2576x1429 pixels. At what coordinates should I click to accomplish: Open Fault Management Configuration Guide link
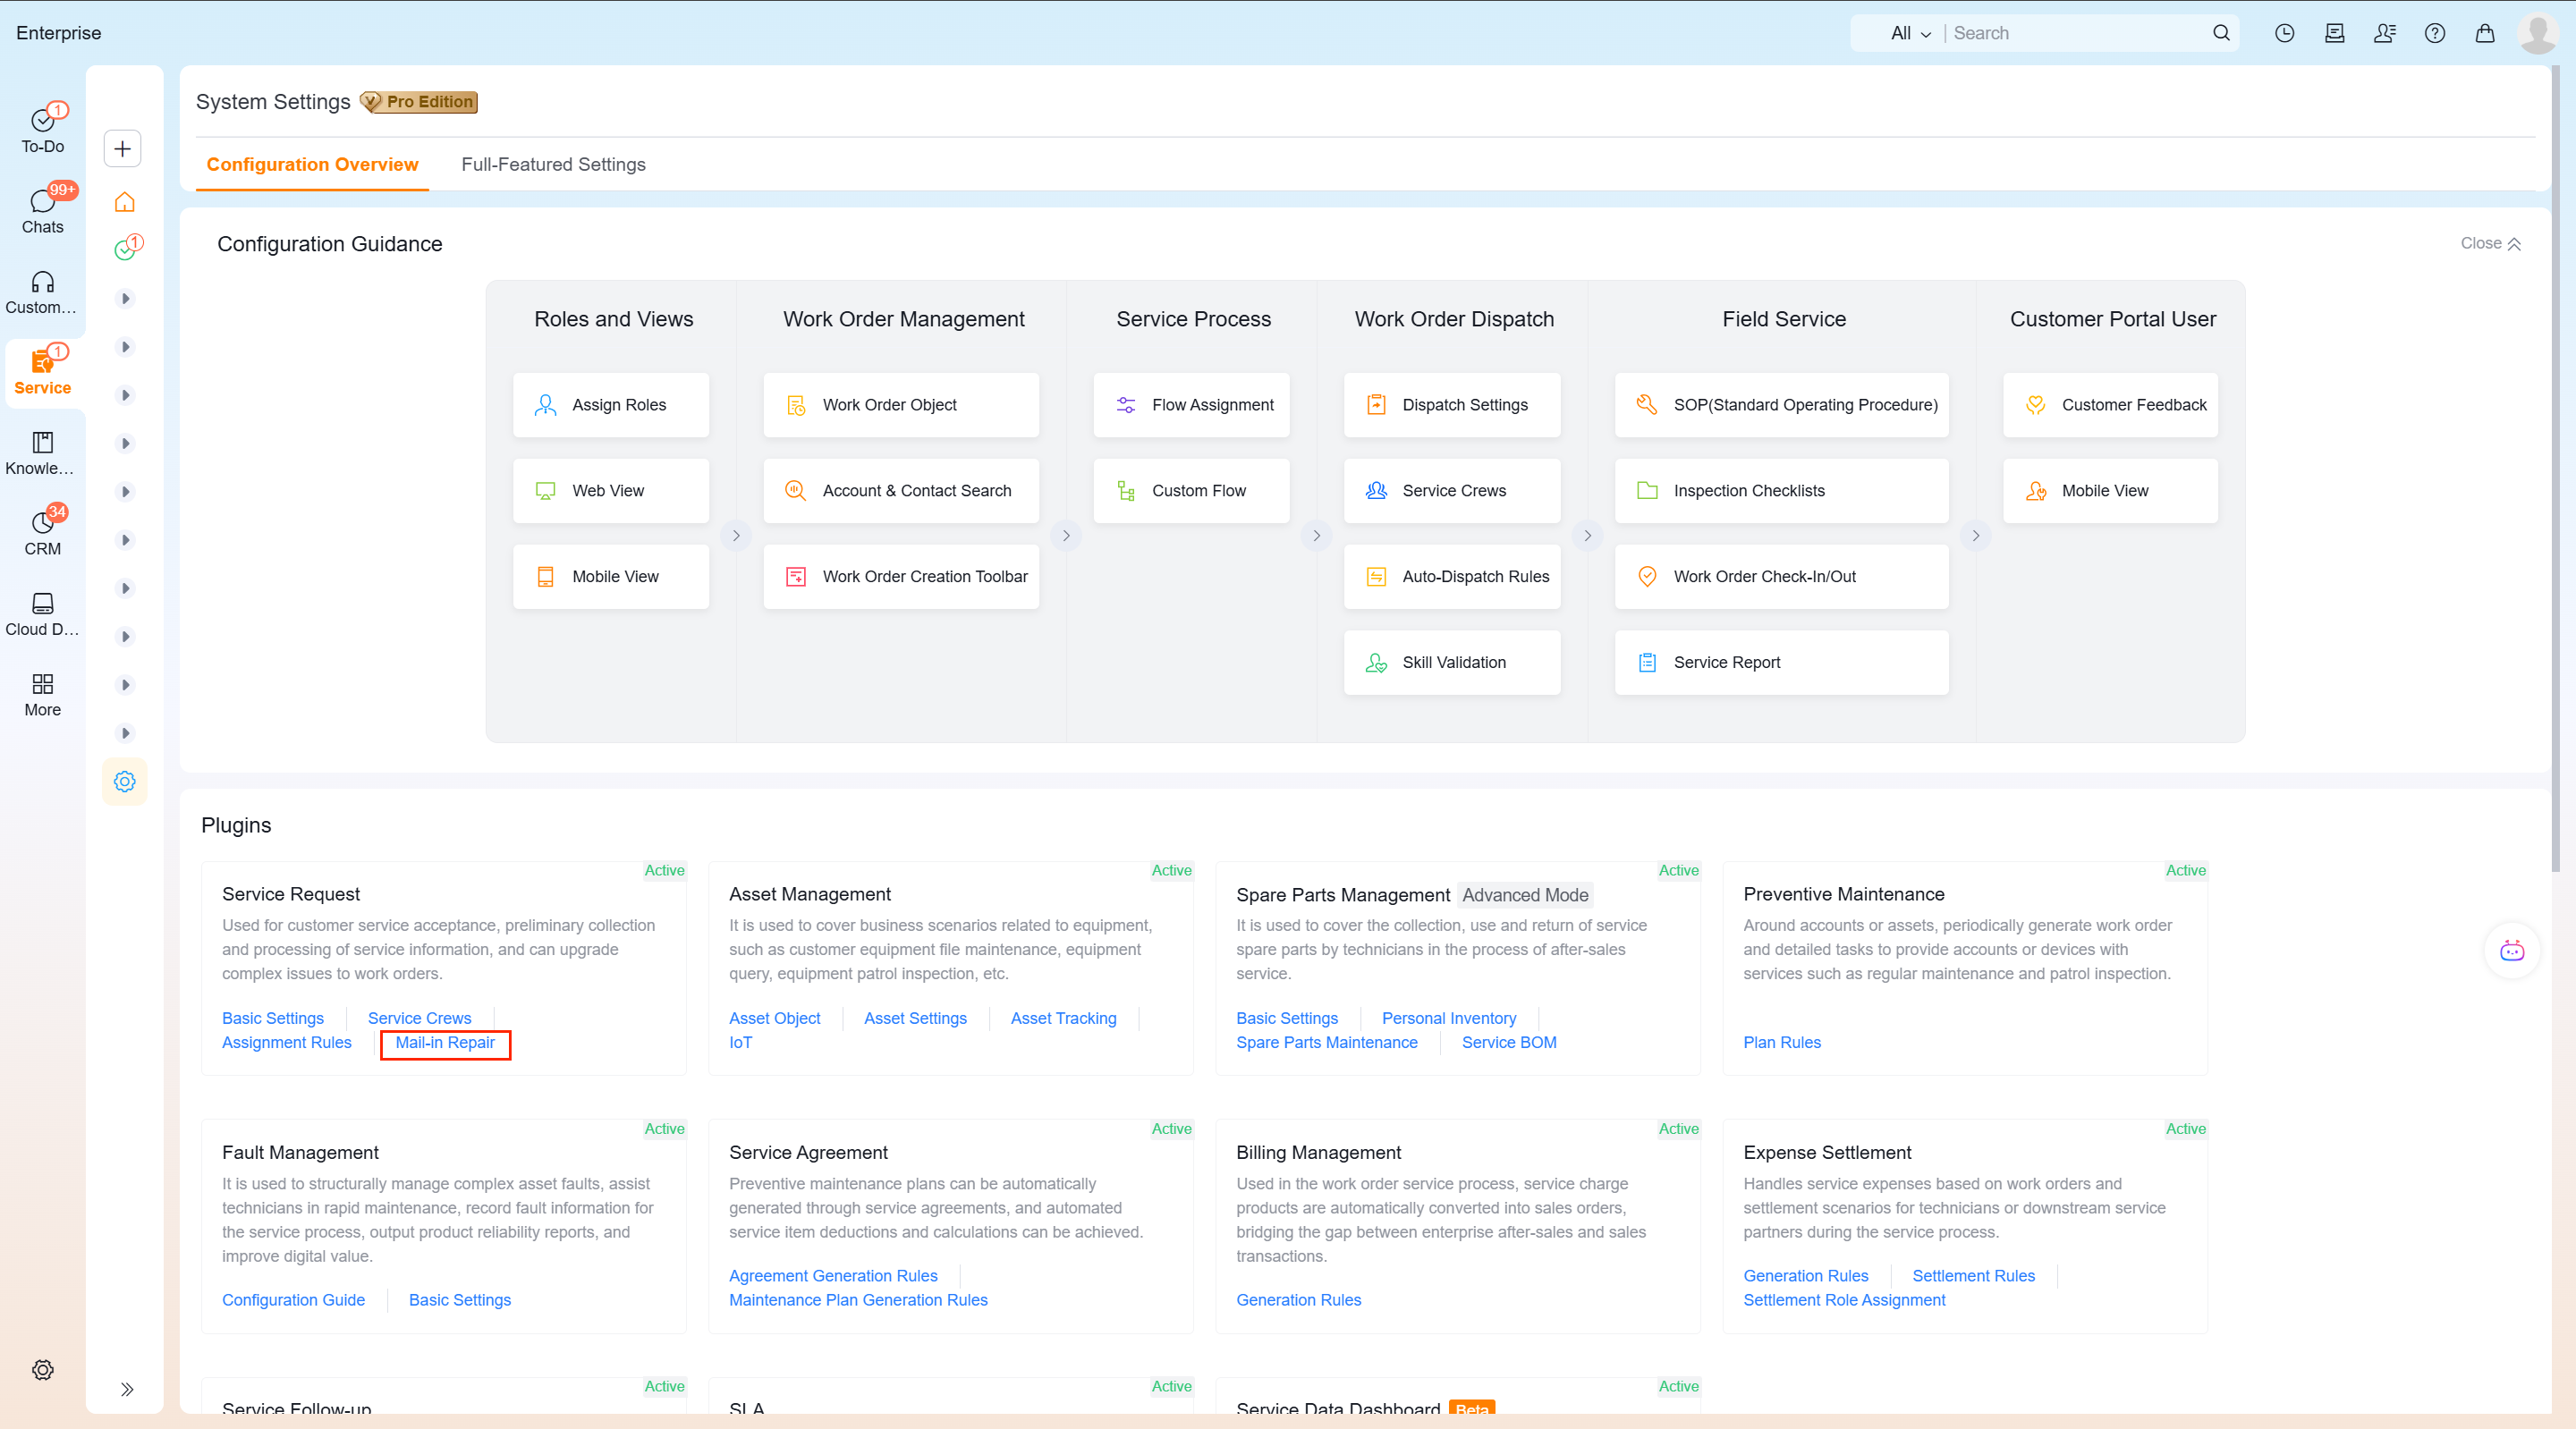[293, 1300]
